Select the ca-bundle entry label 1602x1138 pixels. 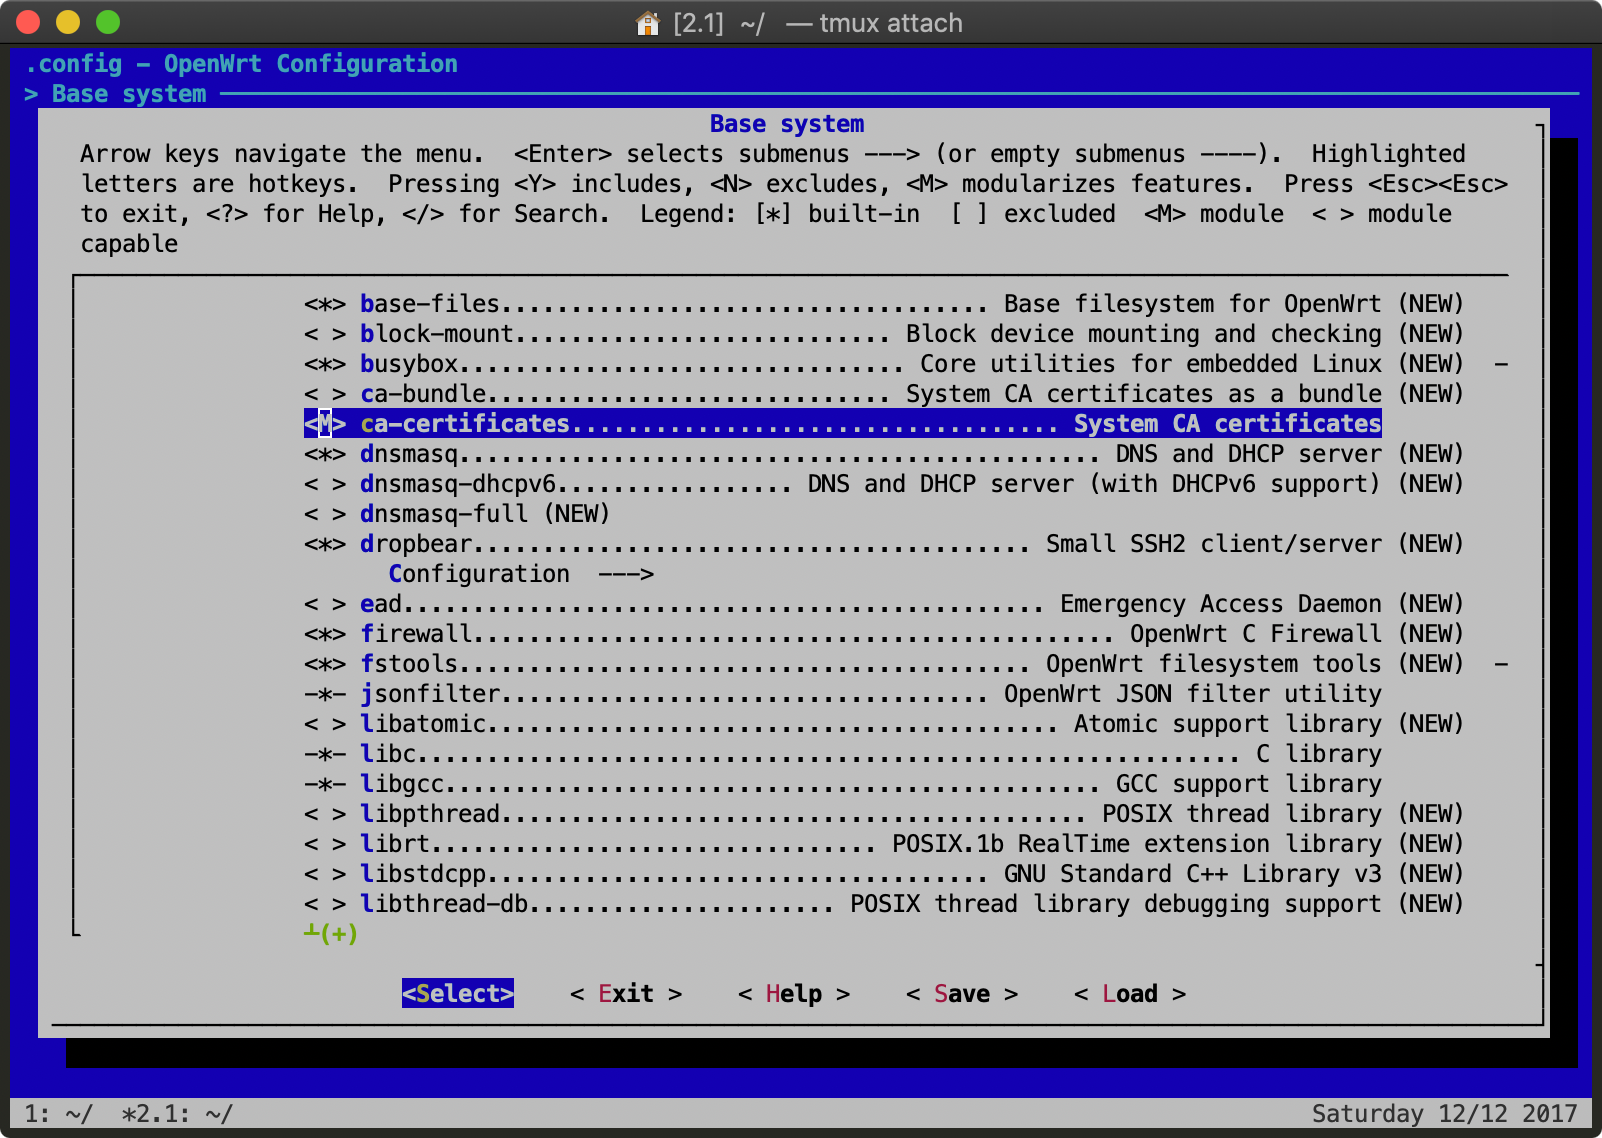(x=423, y=394)
